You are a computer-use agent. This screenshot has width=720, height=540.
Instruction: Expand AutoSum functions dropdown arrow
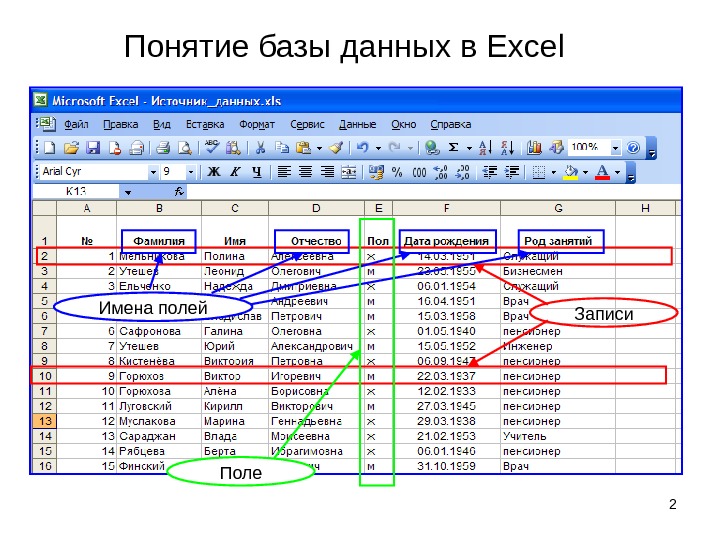click(x=469, y=148)
